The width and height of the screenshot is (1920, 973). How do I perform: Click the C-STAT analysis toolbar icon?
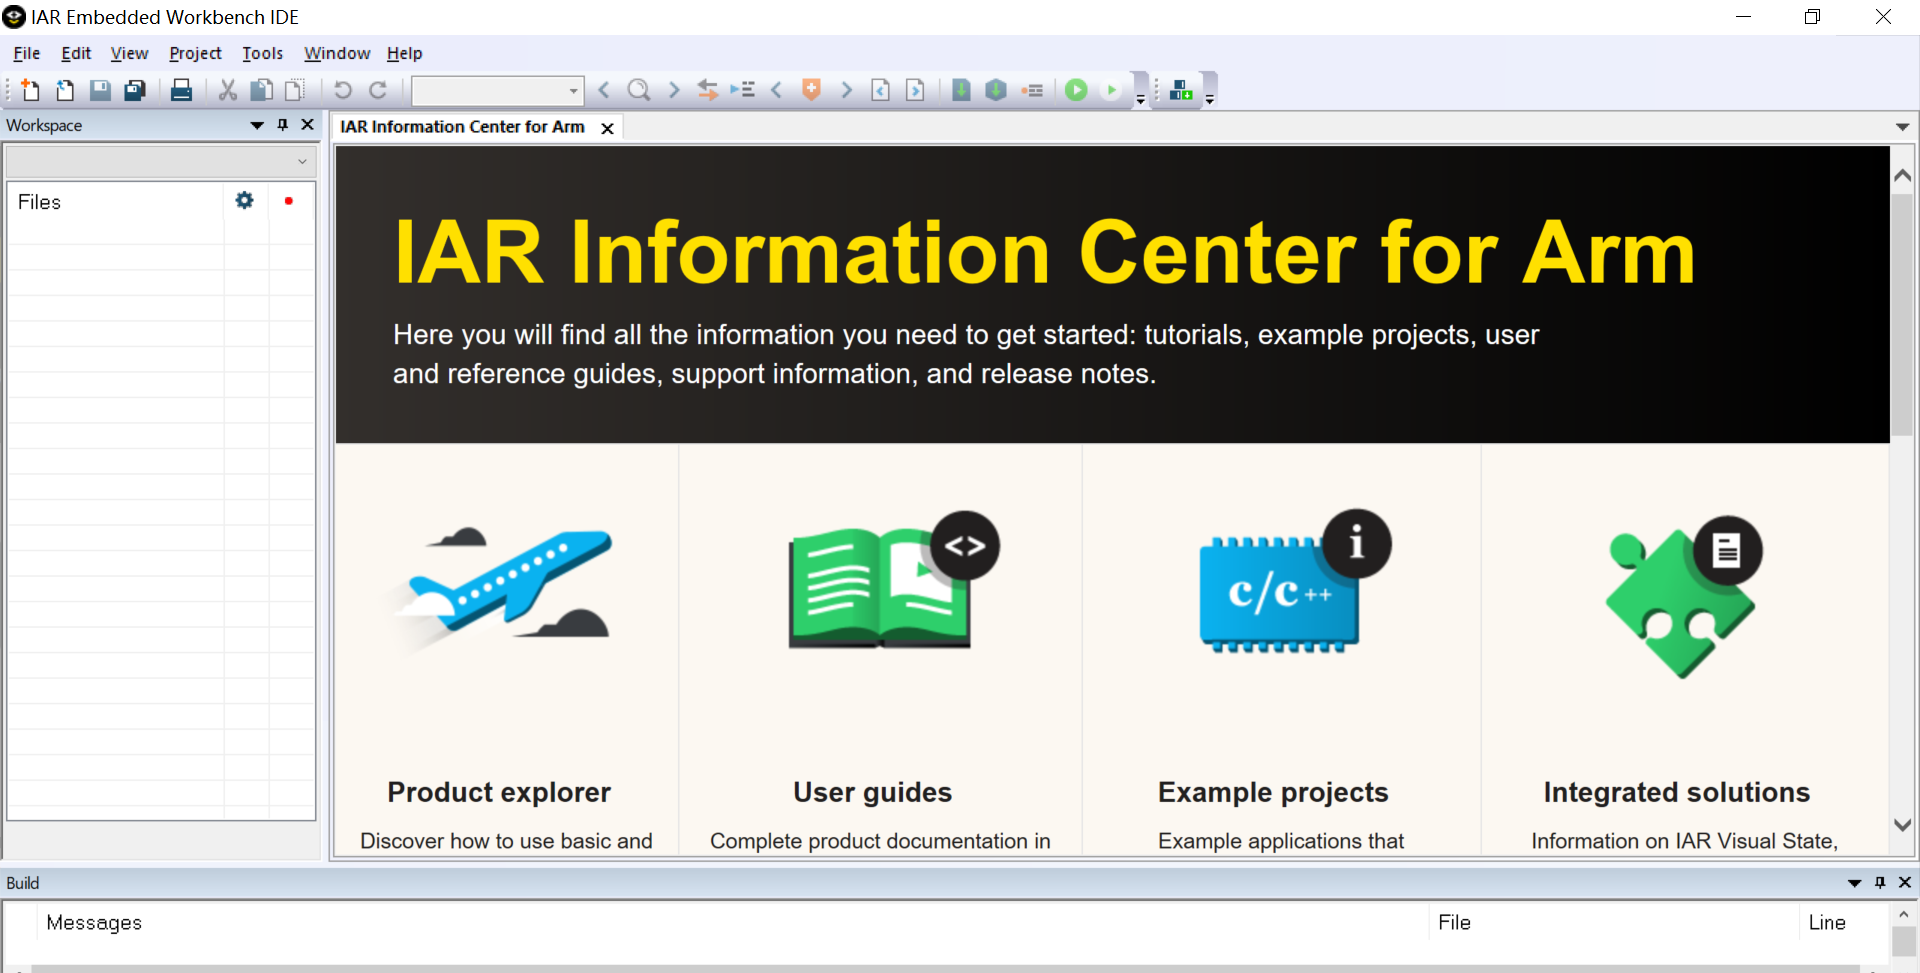click(x=1181, y=91)
